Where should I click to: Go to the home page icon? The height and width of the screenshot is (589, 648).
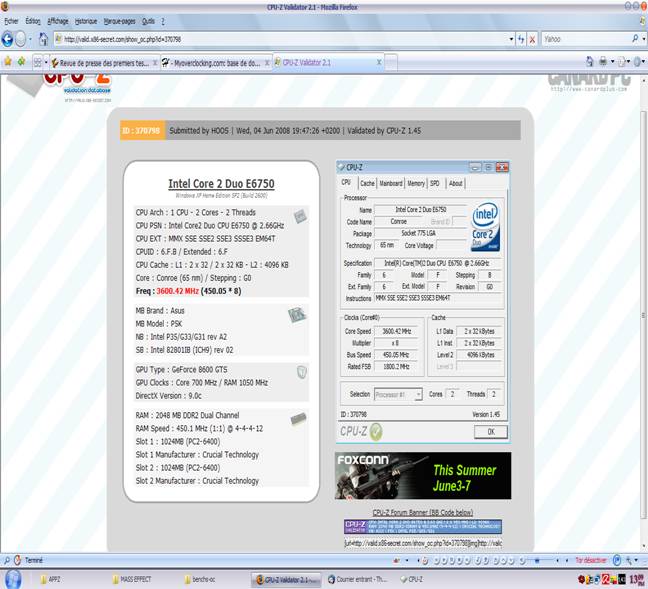[x=43, y=39]
